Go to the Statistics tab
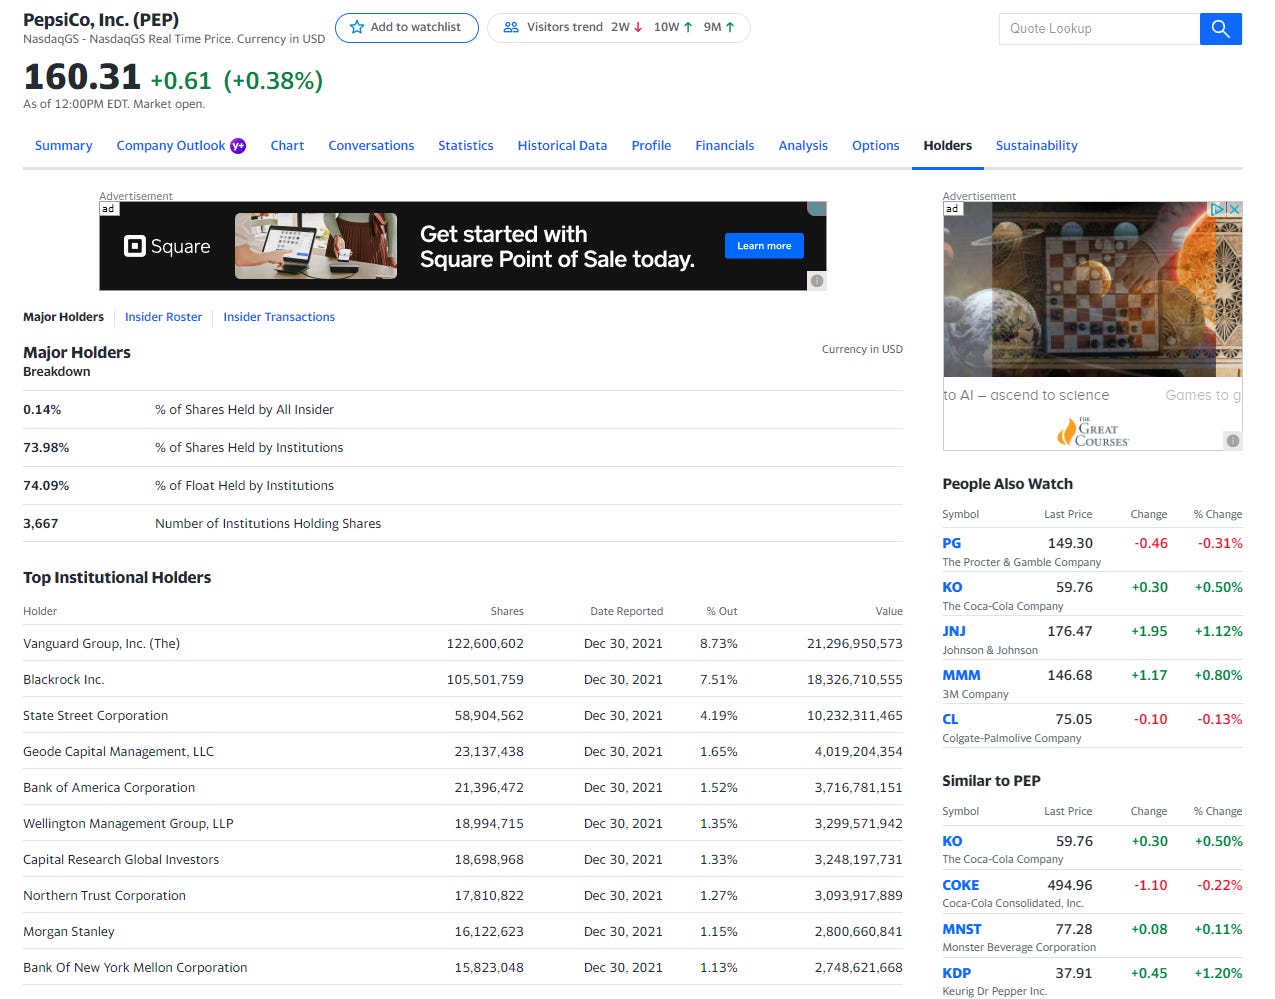The width and height of the screenshot is (1275, 999). (466, 146)
